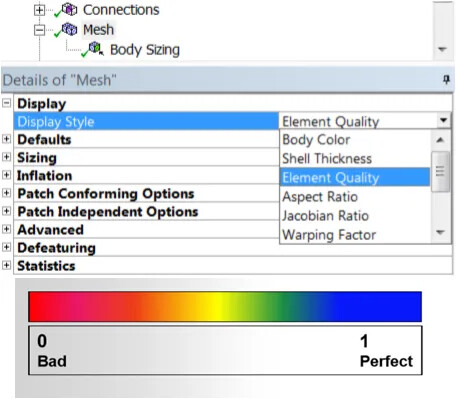
Task: Click the Mesh node icon
Action: (69, 29)
